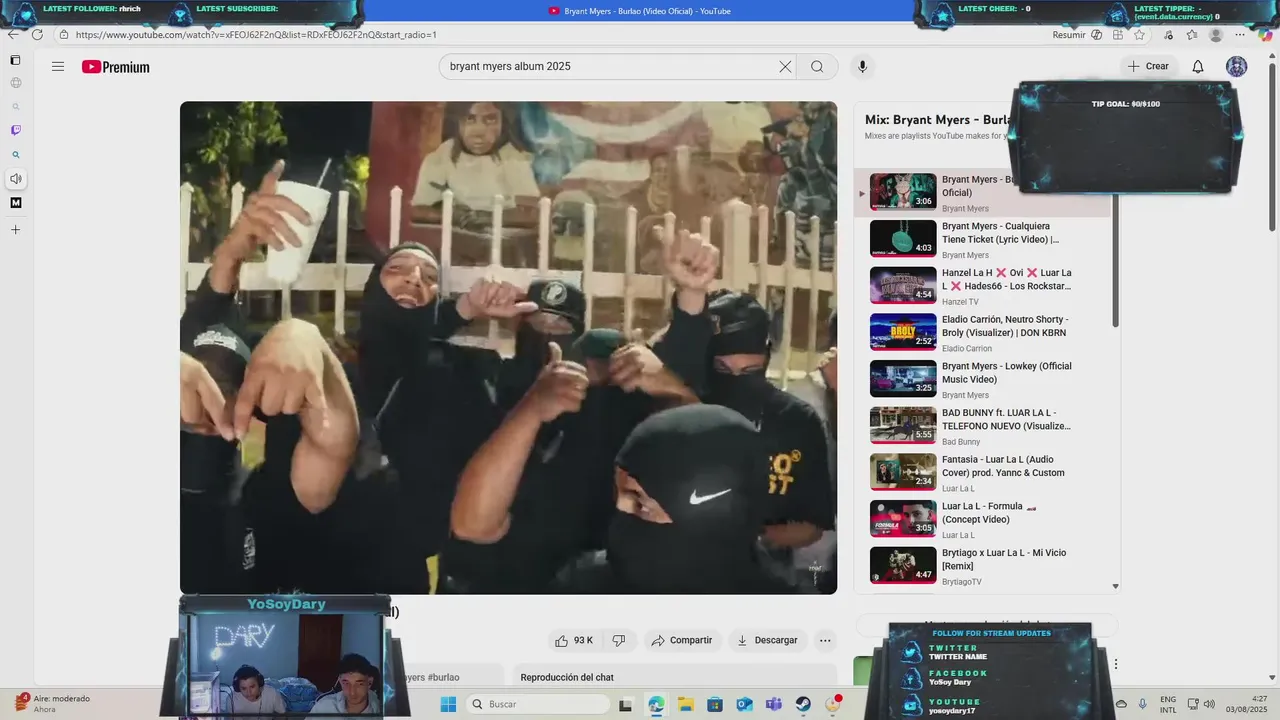Click the Crear button
Screen dimensions: 1280x720
(x=1148, y=67)
